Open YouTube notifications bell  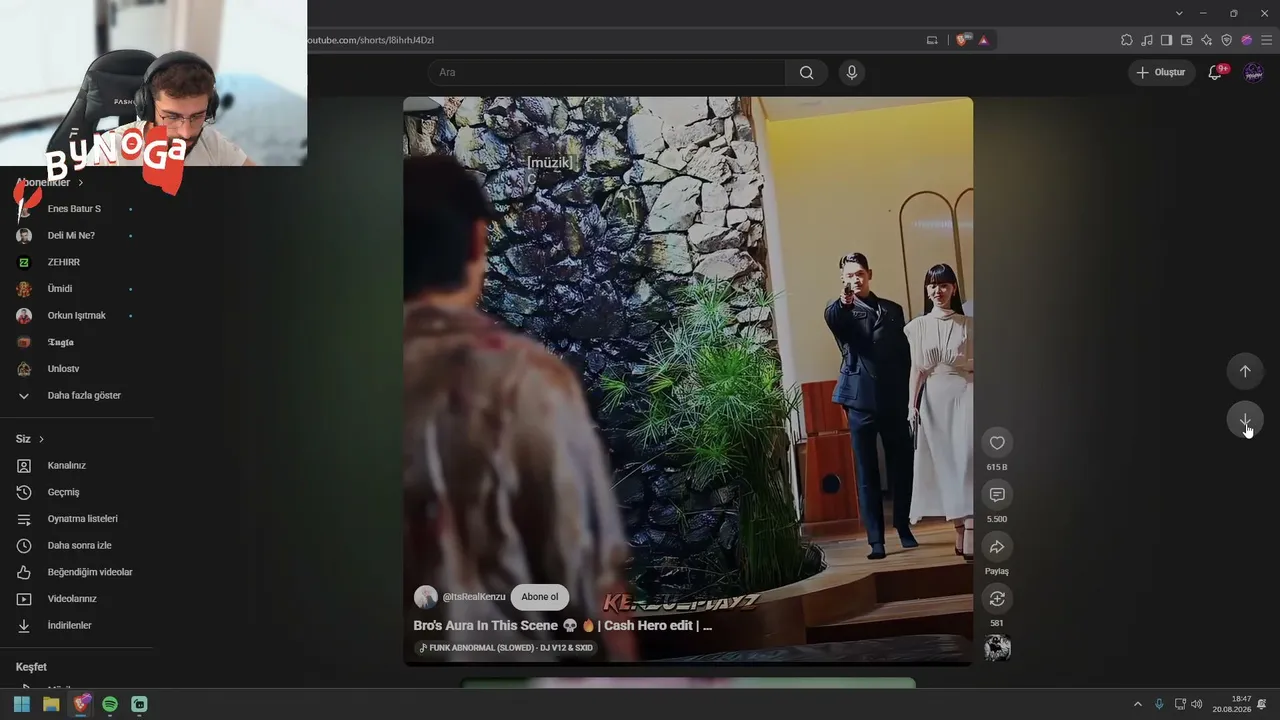click(x=1215, y=72)
